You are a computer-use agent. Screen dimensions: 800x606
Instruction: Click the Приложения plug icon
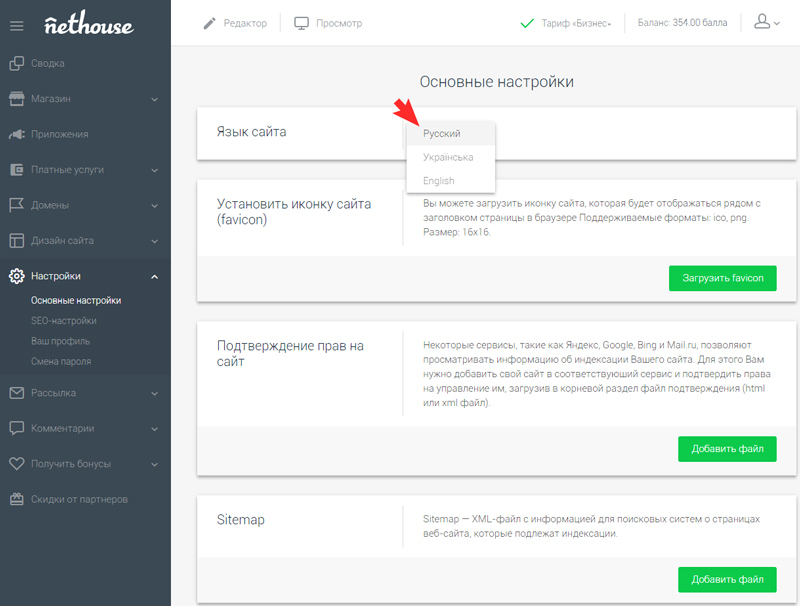tap(17, 134)
